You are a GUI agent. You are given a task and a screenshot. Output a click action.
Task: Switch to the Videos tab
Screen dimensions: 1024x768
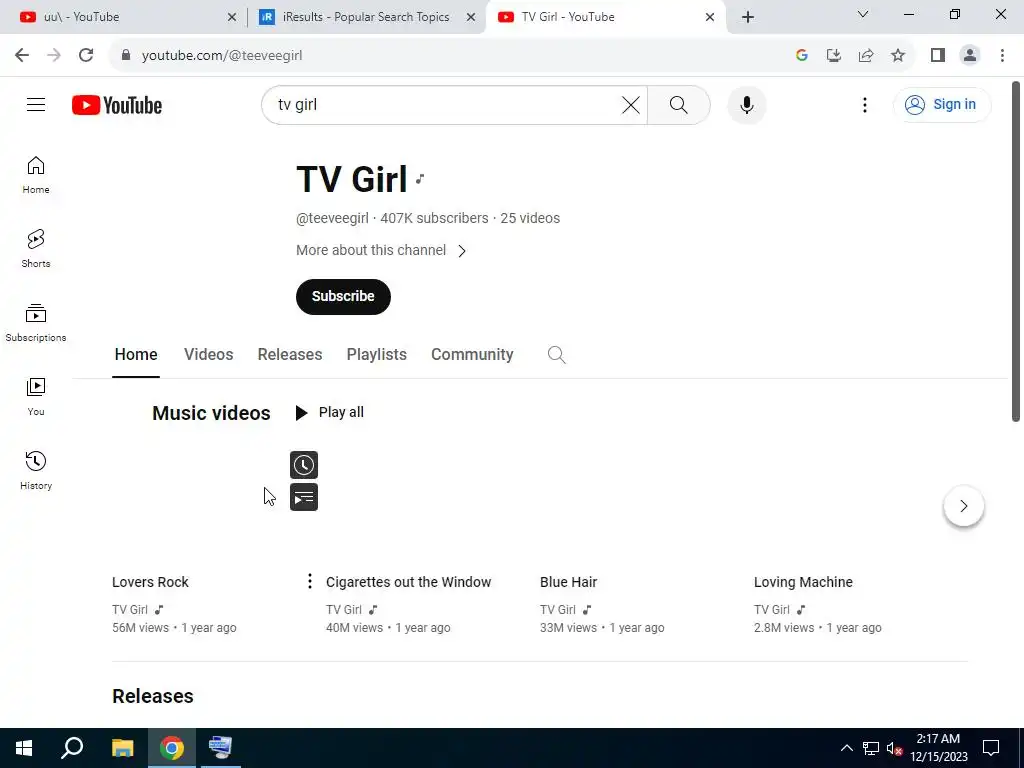208,355
